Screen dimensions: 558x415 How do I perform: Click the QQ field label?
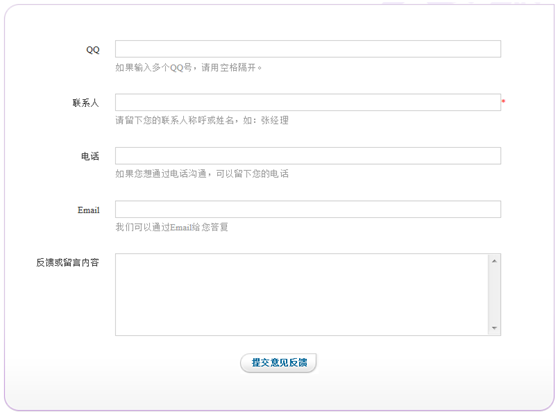[x=93, y=50]
